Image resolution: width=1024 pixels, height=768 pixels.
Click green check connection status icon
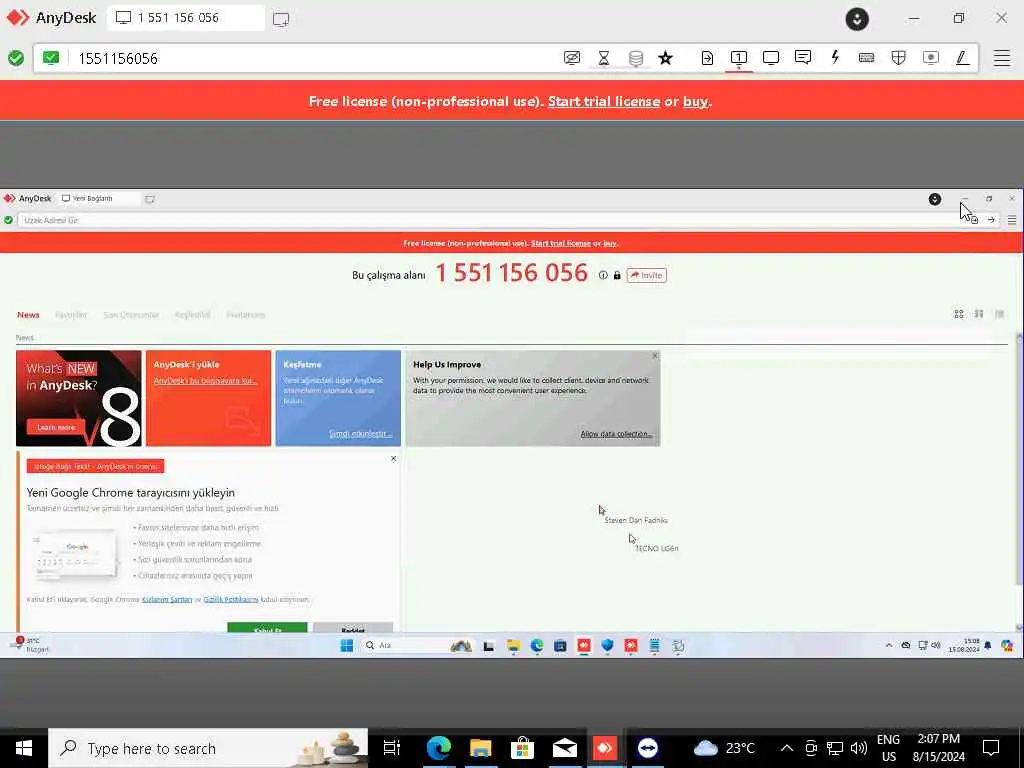tap(16, 58)
